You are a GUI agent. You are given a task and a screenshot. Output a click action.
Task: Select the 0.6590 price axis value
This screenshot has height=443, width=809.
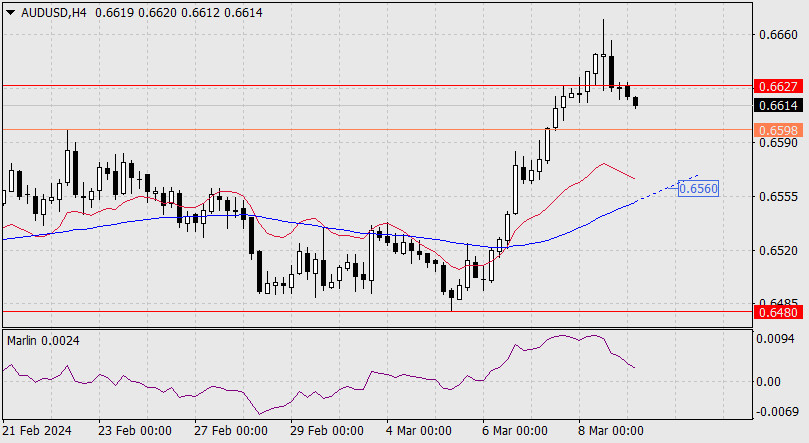[778, 143]
